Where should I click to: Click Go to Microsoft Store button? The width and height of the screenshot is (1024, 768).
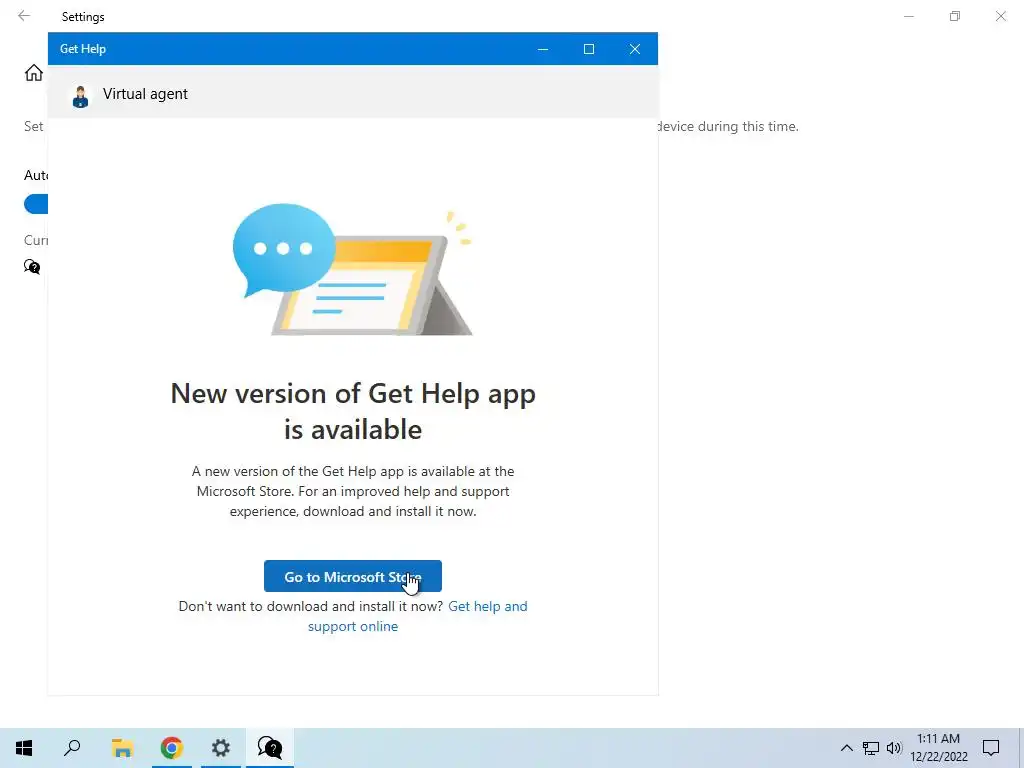[353, 576]
